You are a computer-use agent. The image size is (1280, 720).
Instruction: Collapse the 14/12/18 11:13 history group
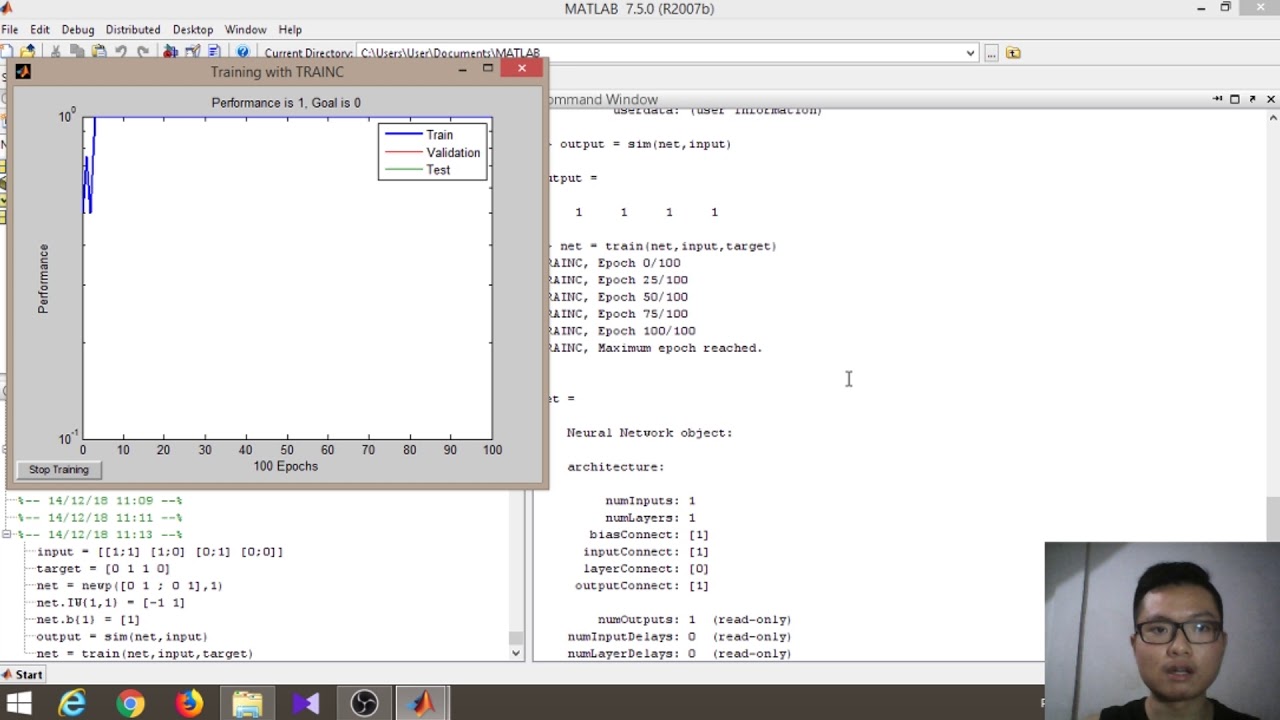click(7, 534)
